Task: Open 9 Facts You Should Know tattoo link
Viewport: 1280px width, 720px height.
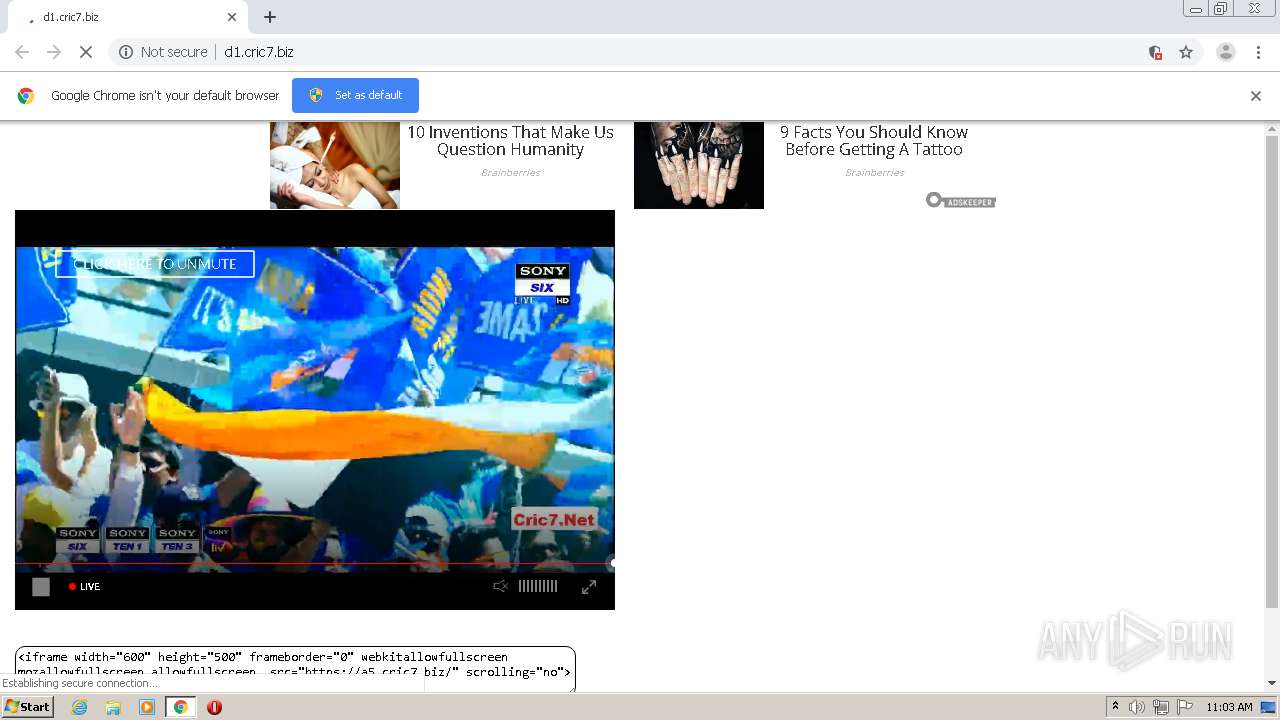Action: tap(874, 141)
